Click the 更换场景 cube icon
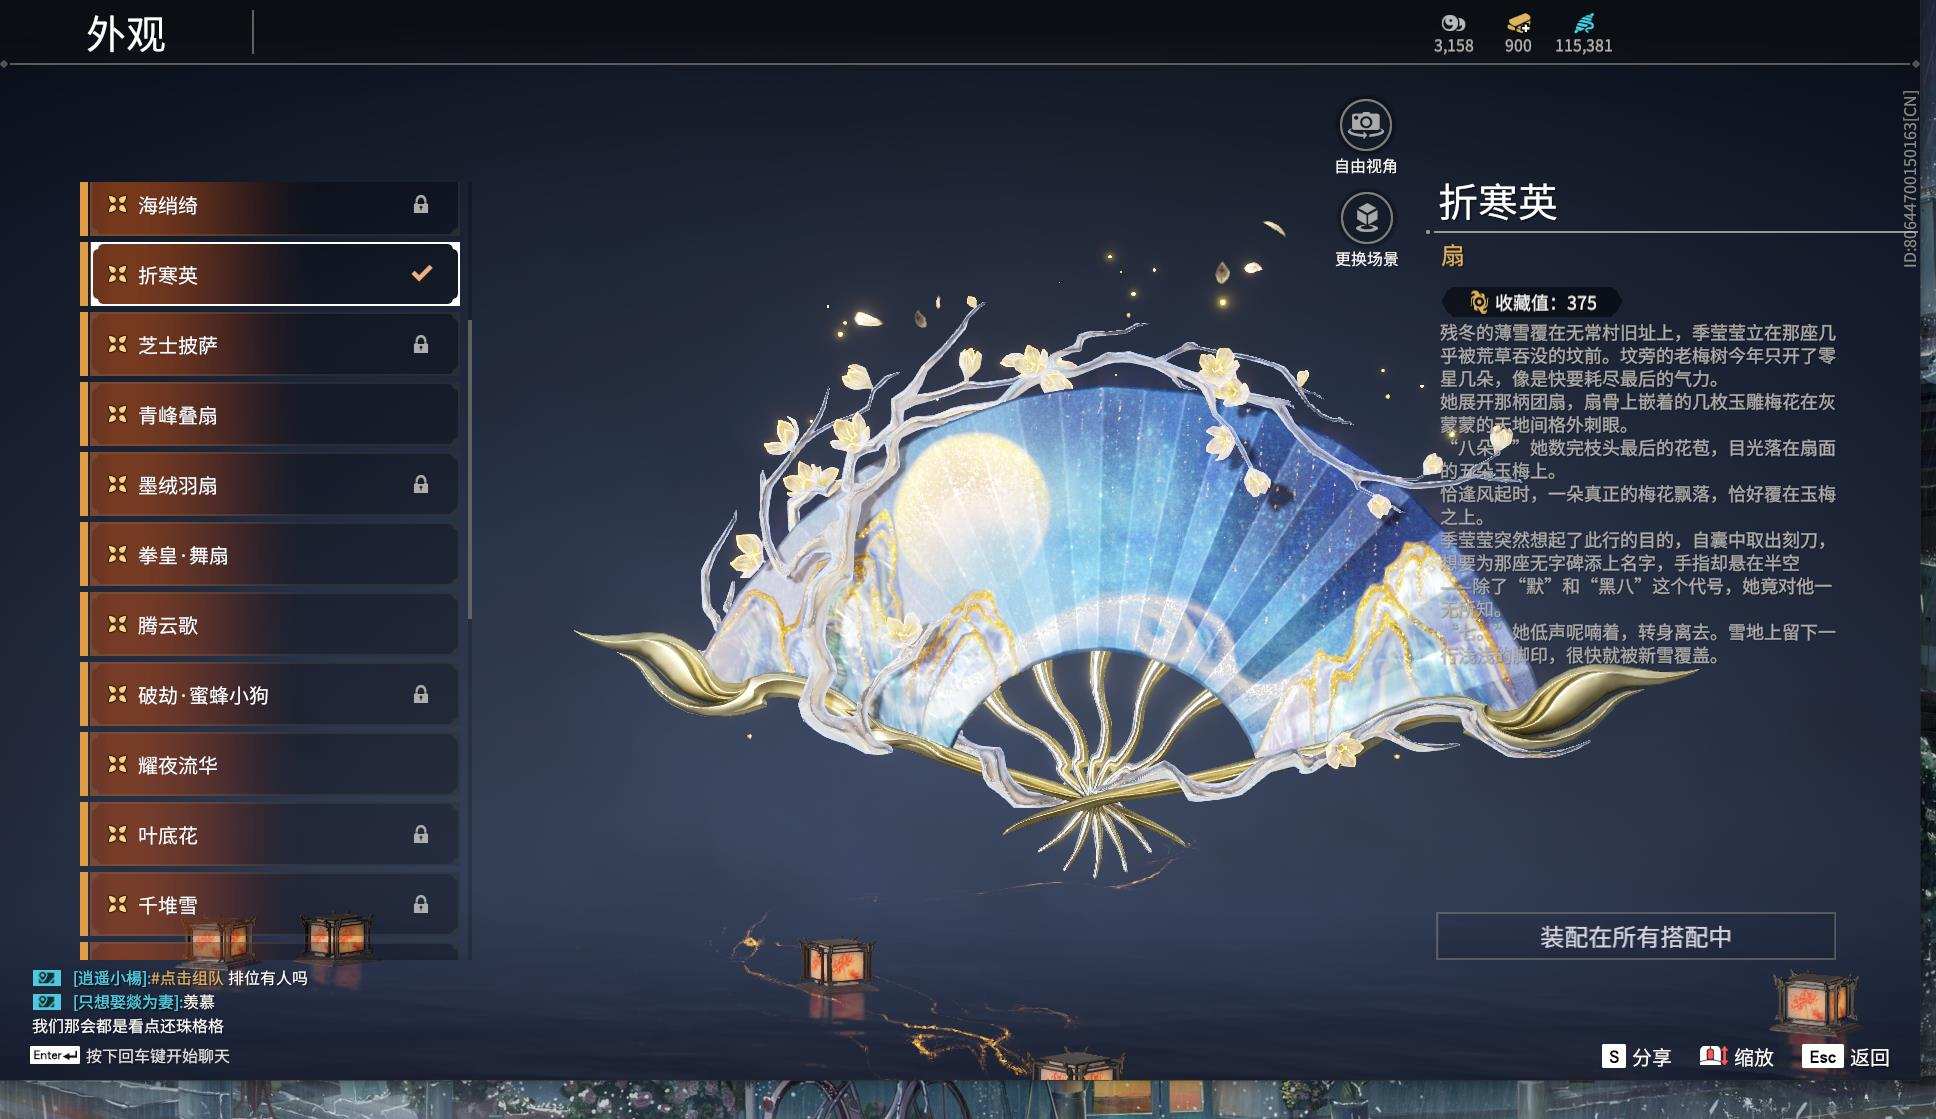Viewport: 1936px width, 1119px height. [1366, 218]
